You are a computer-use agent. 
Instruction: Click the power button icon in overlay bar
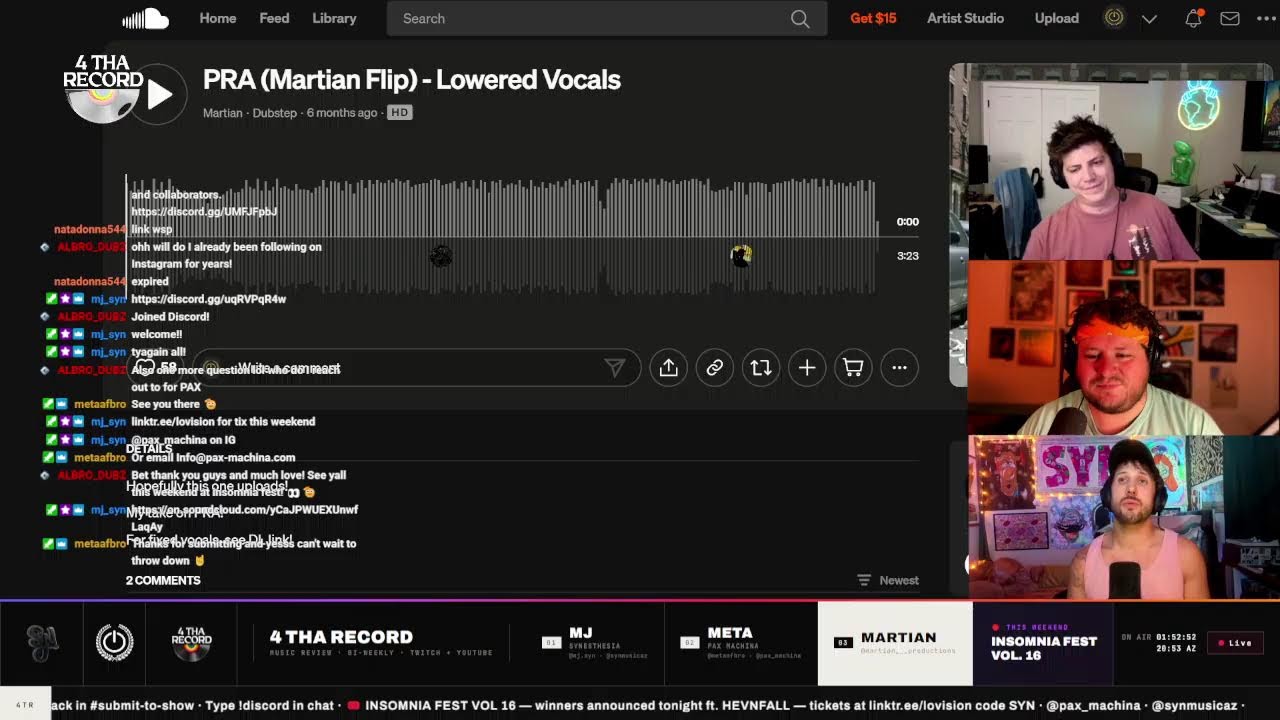click(x=114, y=642)
